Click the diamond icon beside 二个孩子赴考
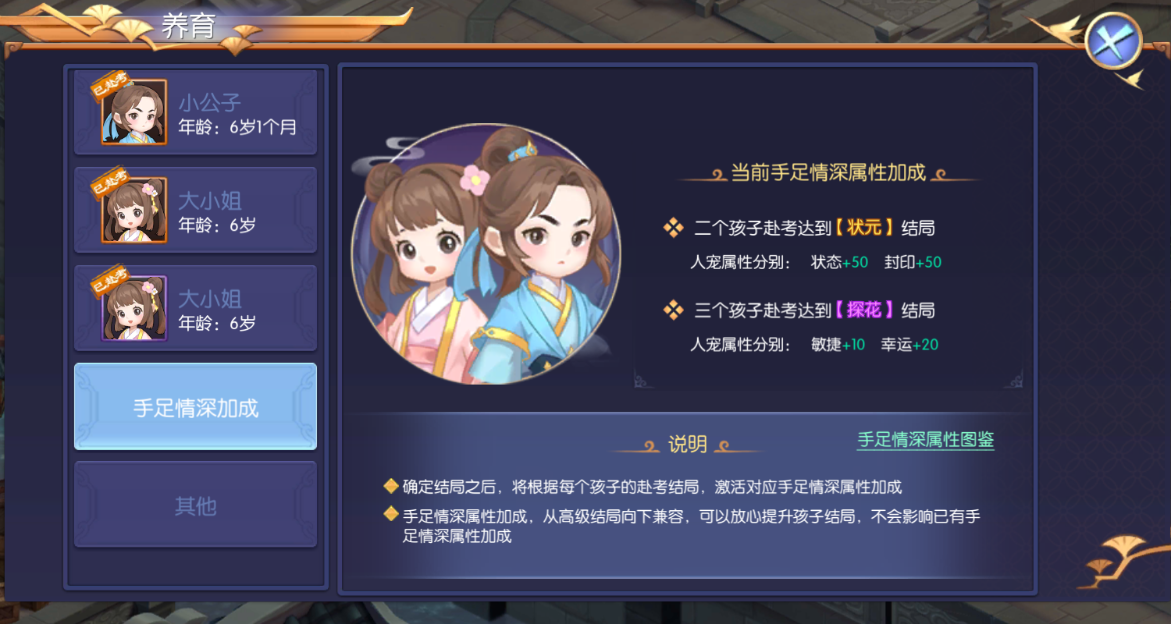The image size is (1171, 624). coord(673,228)
